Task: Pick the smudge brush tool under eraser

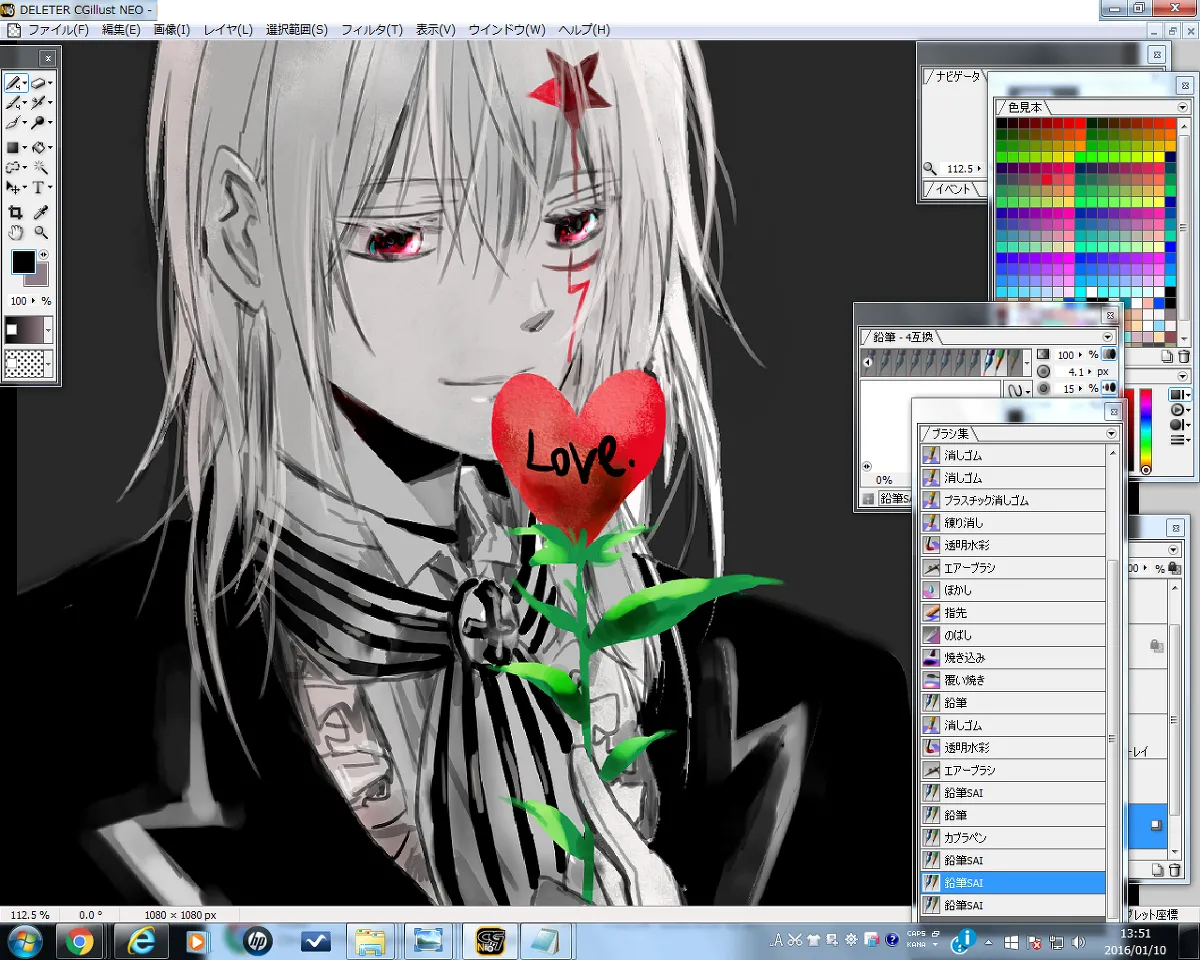Action: [39, 103]
